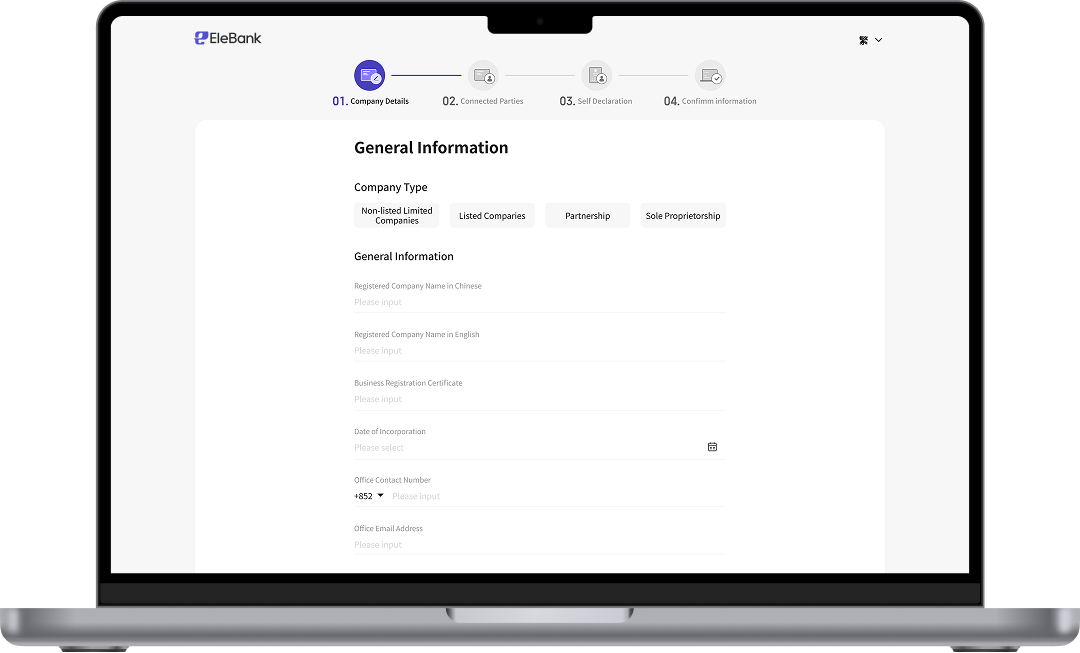
Task: Open the calendar icon for Date of Incorporation
Action: point(712,447)
